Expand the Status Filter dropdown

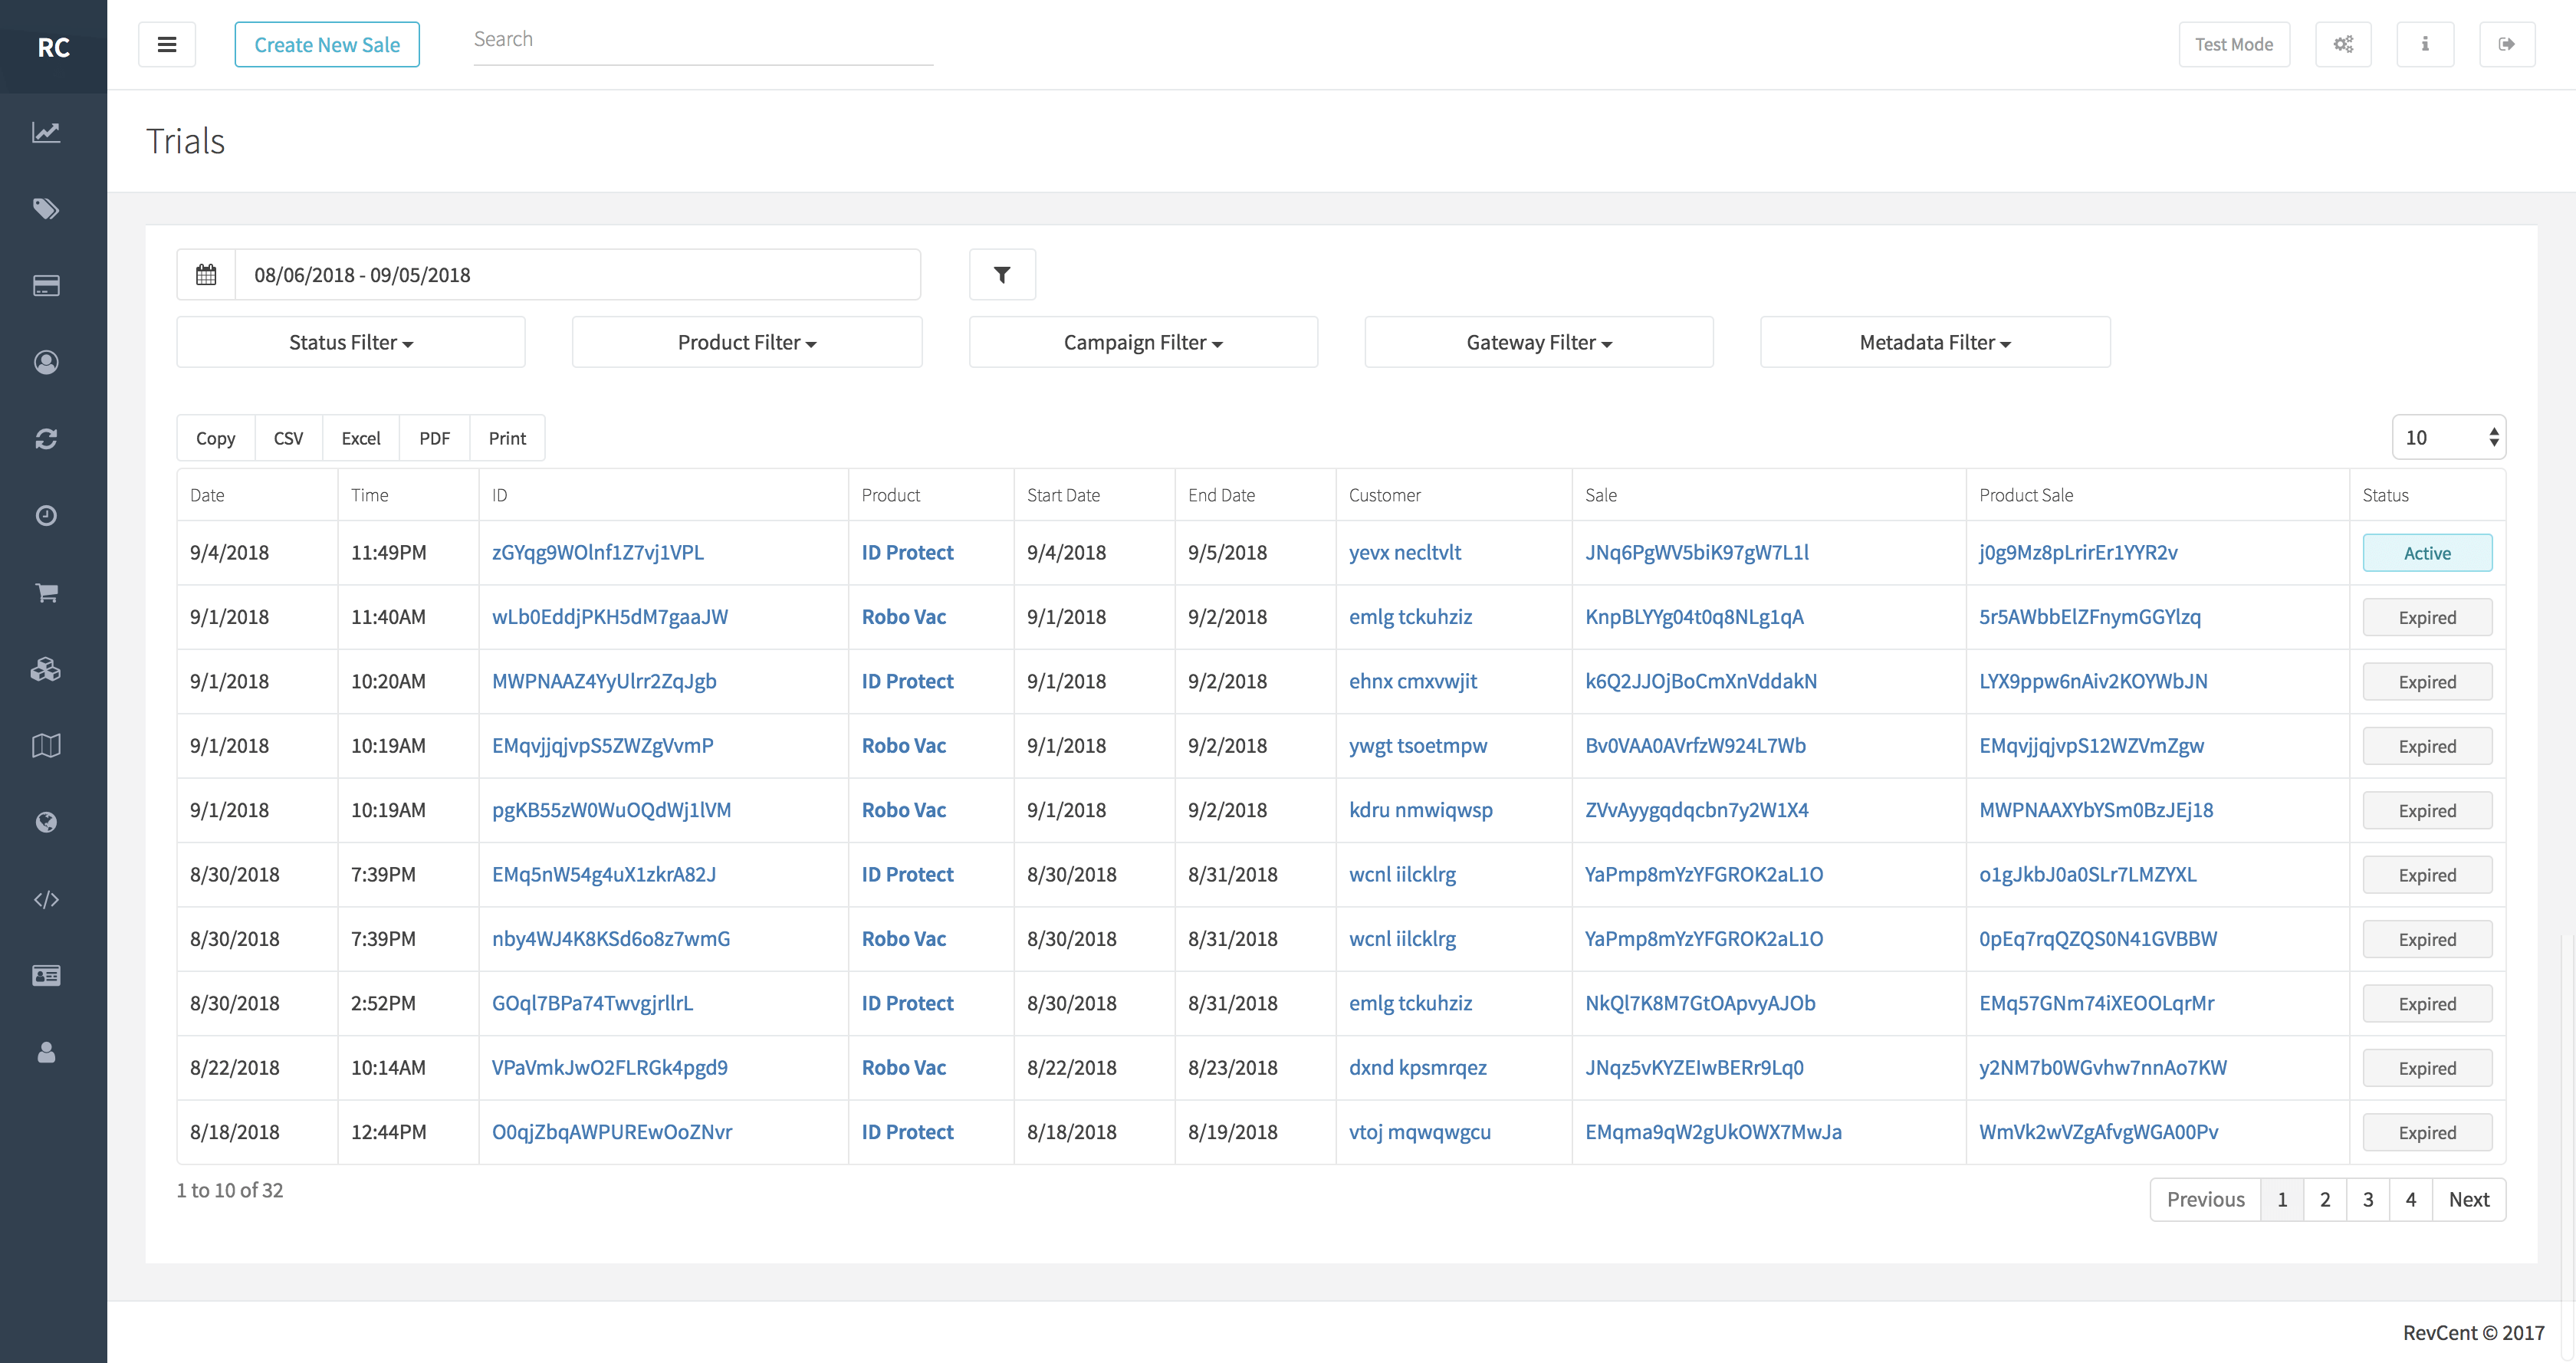point(351,343)
